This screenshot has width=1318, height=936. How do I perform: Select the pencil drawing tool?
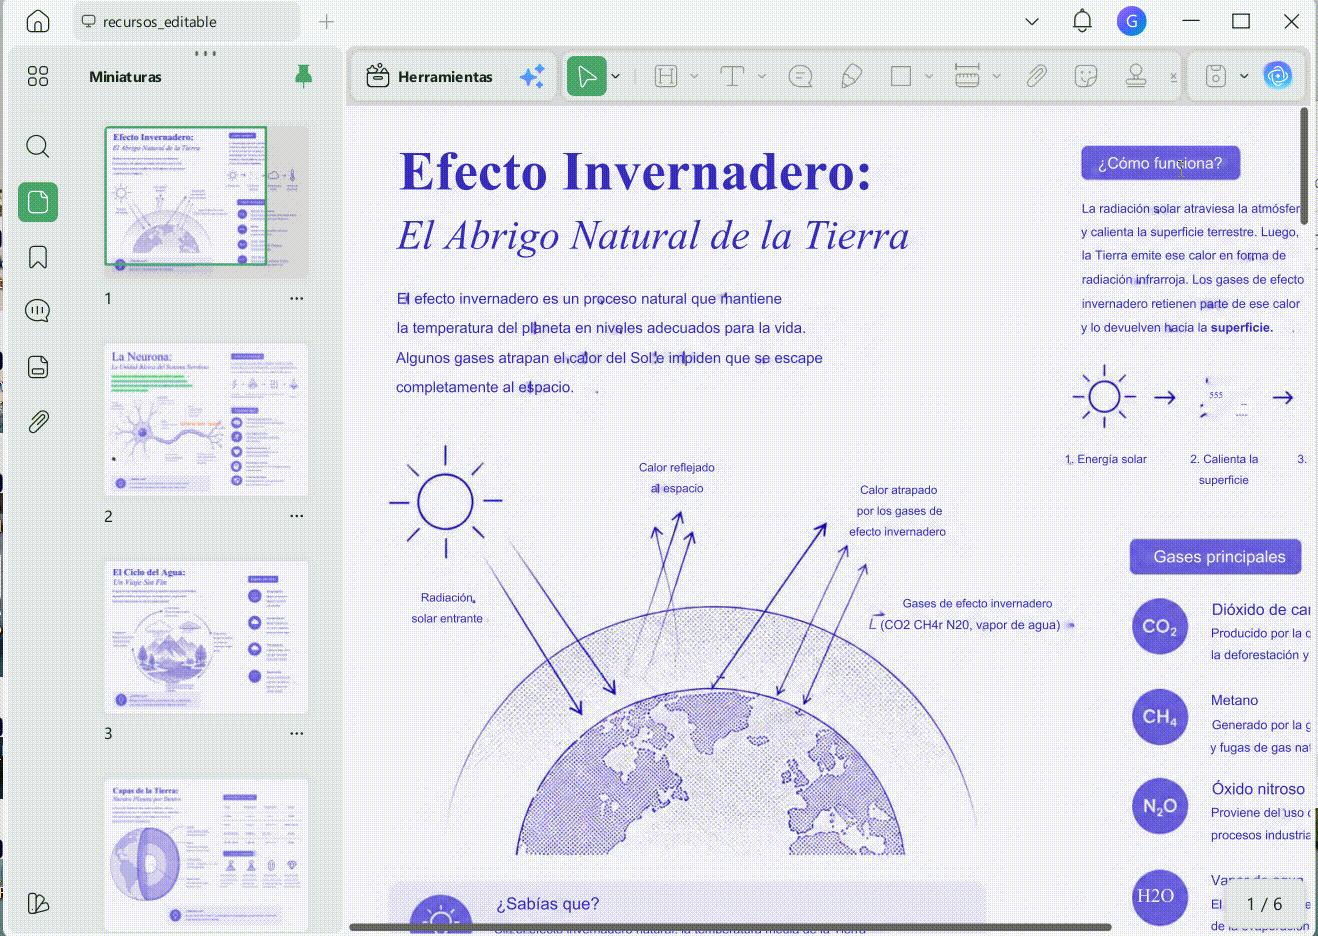tap(851, 76)
